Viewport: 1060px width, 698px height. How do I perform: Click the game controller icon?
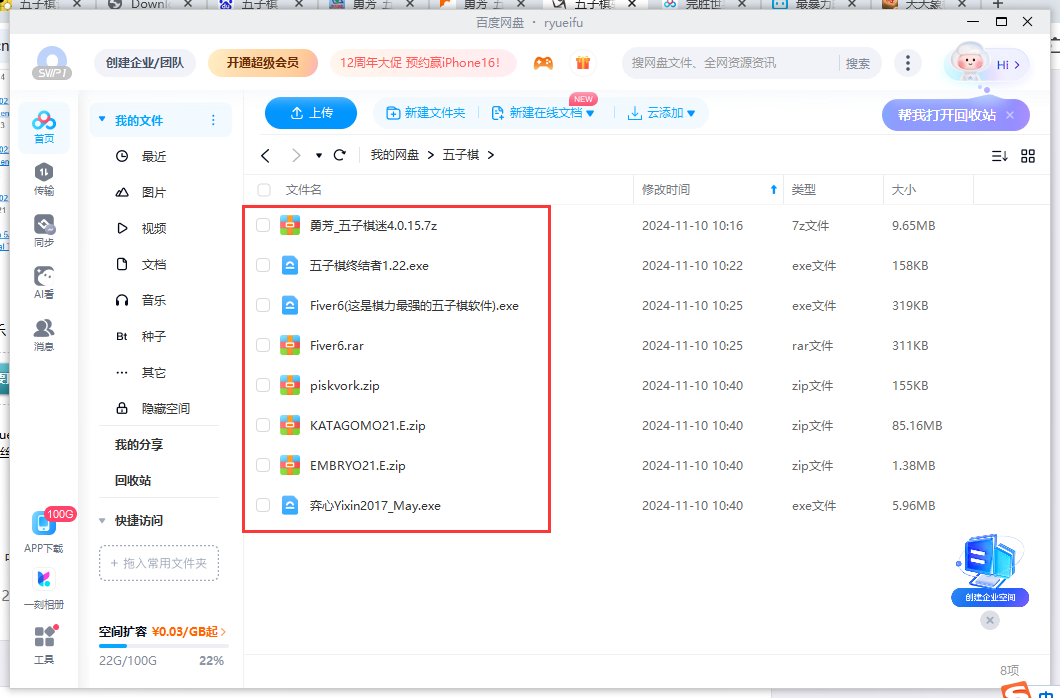click(x=543, y=63)
